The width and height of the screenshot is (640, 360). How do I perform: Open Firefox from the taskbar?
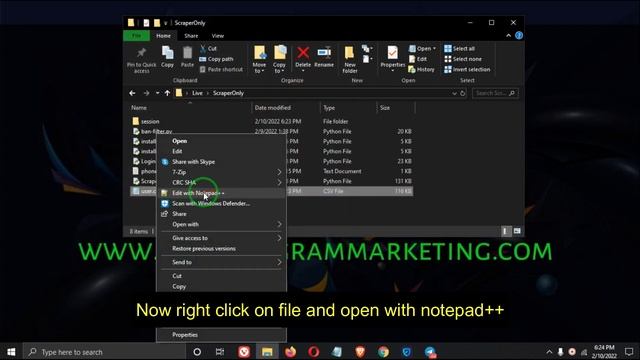(x=290, y=352)
